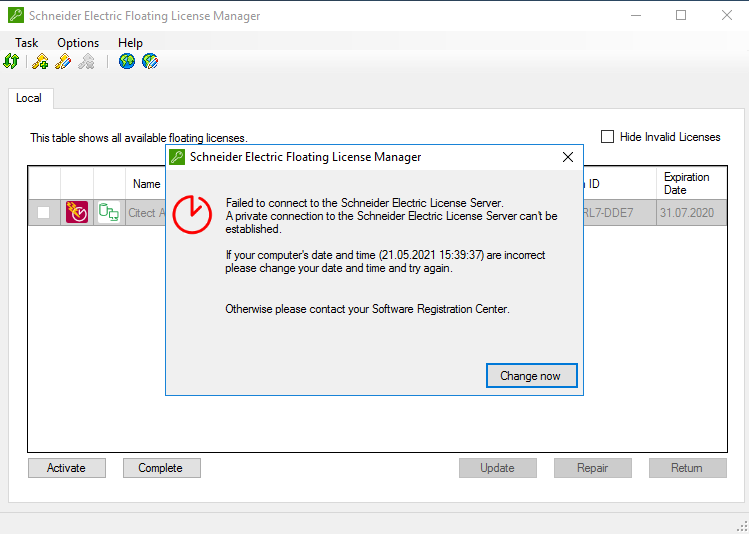Close the error dialog with X

pos(567,157)
